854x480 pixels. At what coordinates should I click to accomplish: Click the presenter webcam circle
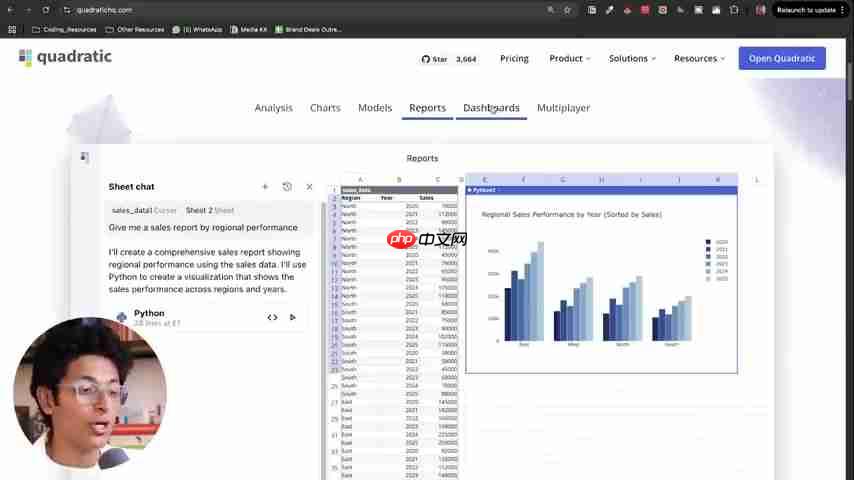tap(90, 393)
